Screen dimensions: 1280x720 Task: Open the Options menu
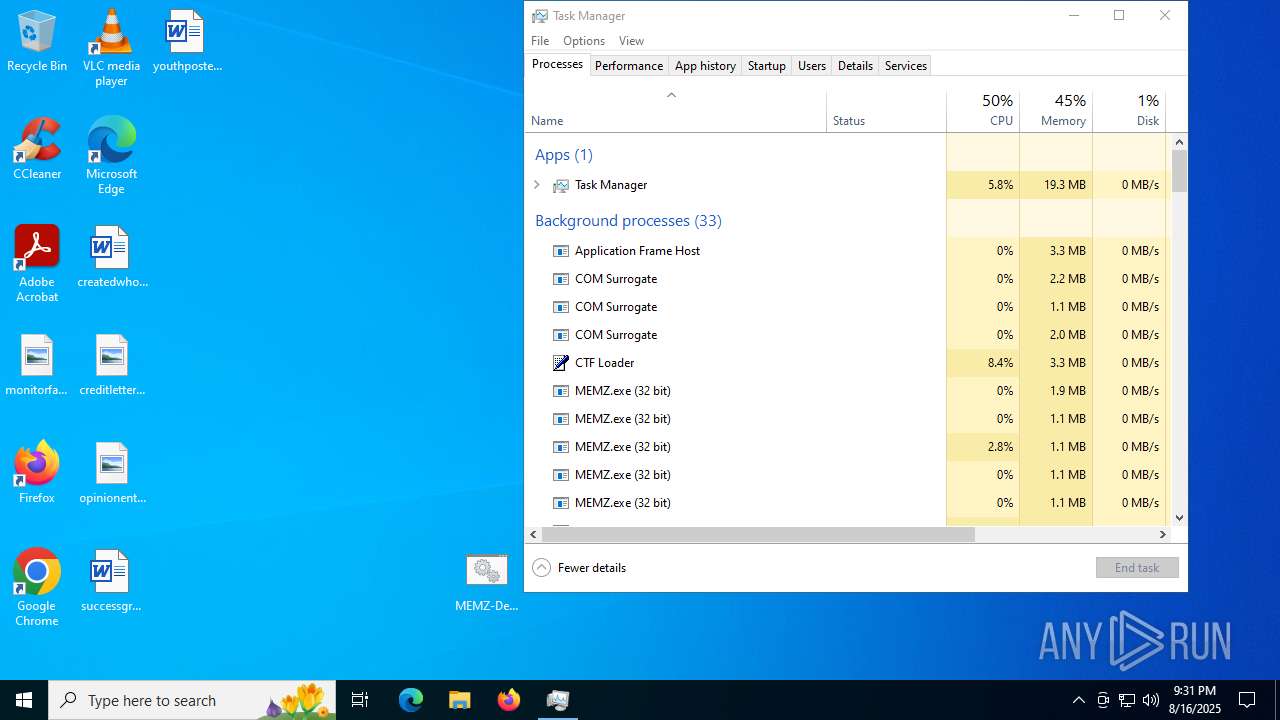tap(584, 41)
